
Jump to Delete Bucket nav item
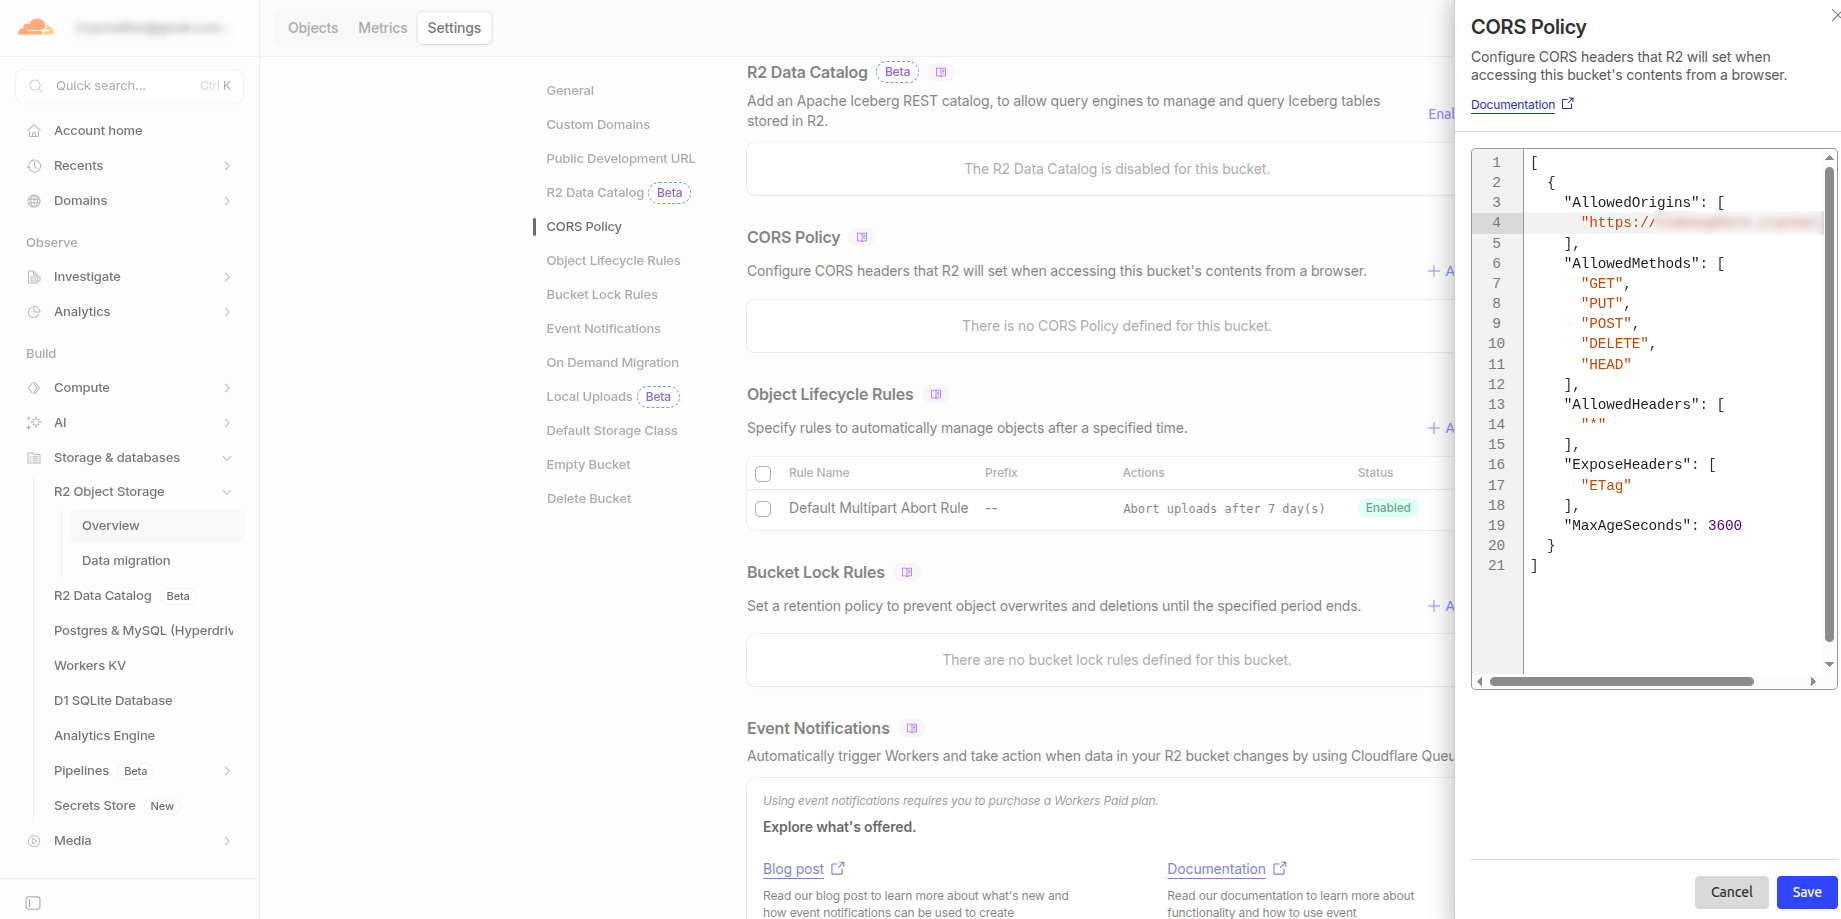[x=589, y=499]
